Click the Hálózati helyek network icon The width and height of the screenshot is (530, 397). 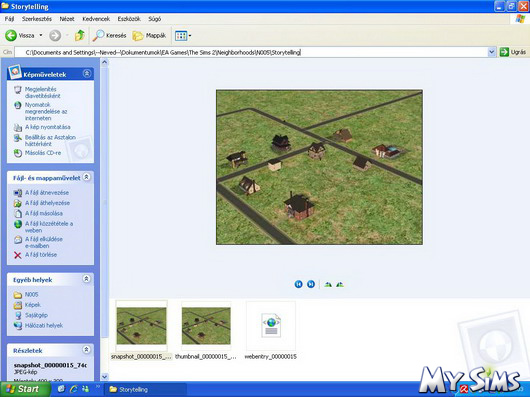(18, 326)
